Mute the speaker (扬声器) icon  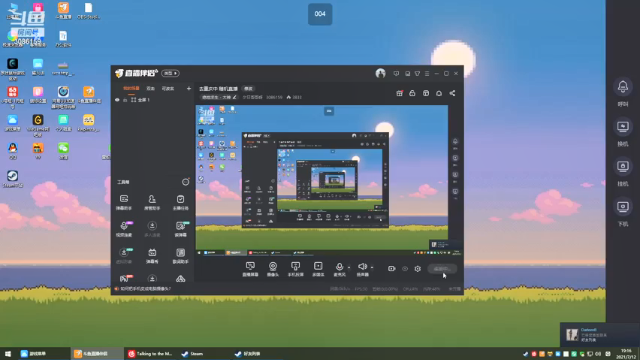[x=362, y=267]
